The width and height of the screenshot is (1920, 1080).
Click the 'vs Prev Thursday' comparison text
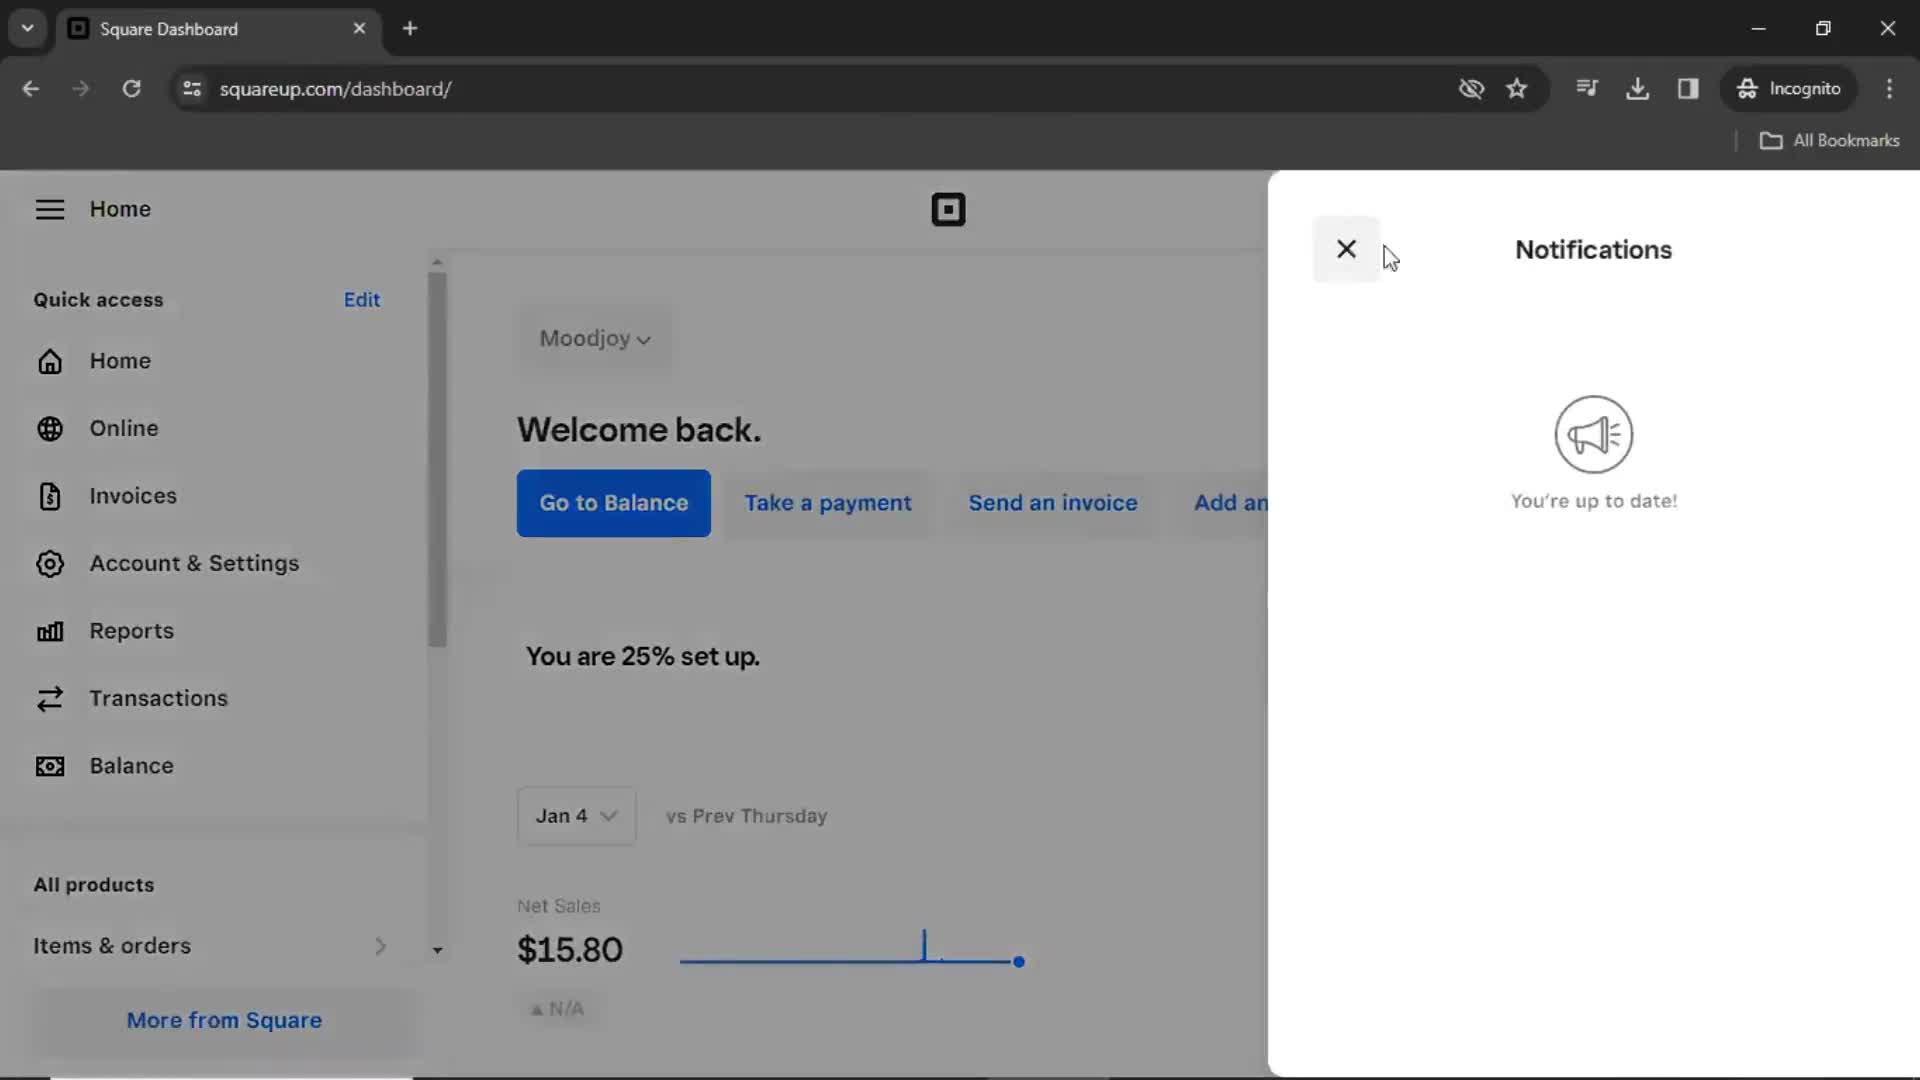[747, 816]
